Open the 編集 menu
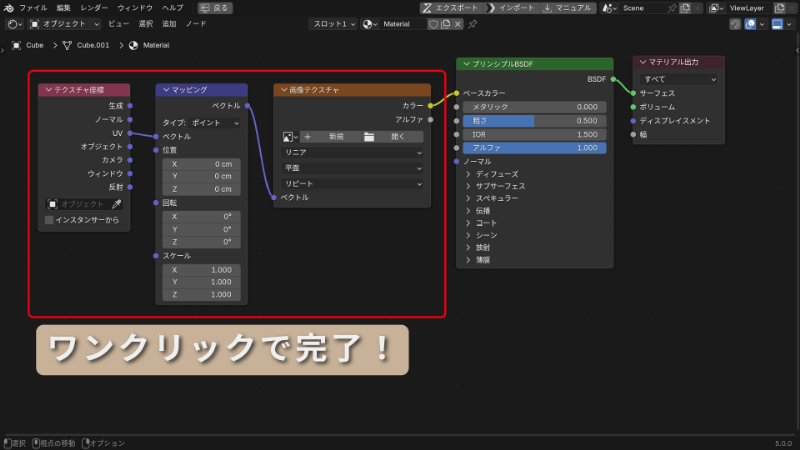This screenshot has height=450, width=800. click(x=64, y=8)
